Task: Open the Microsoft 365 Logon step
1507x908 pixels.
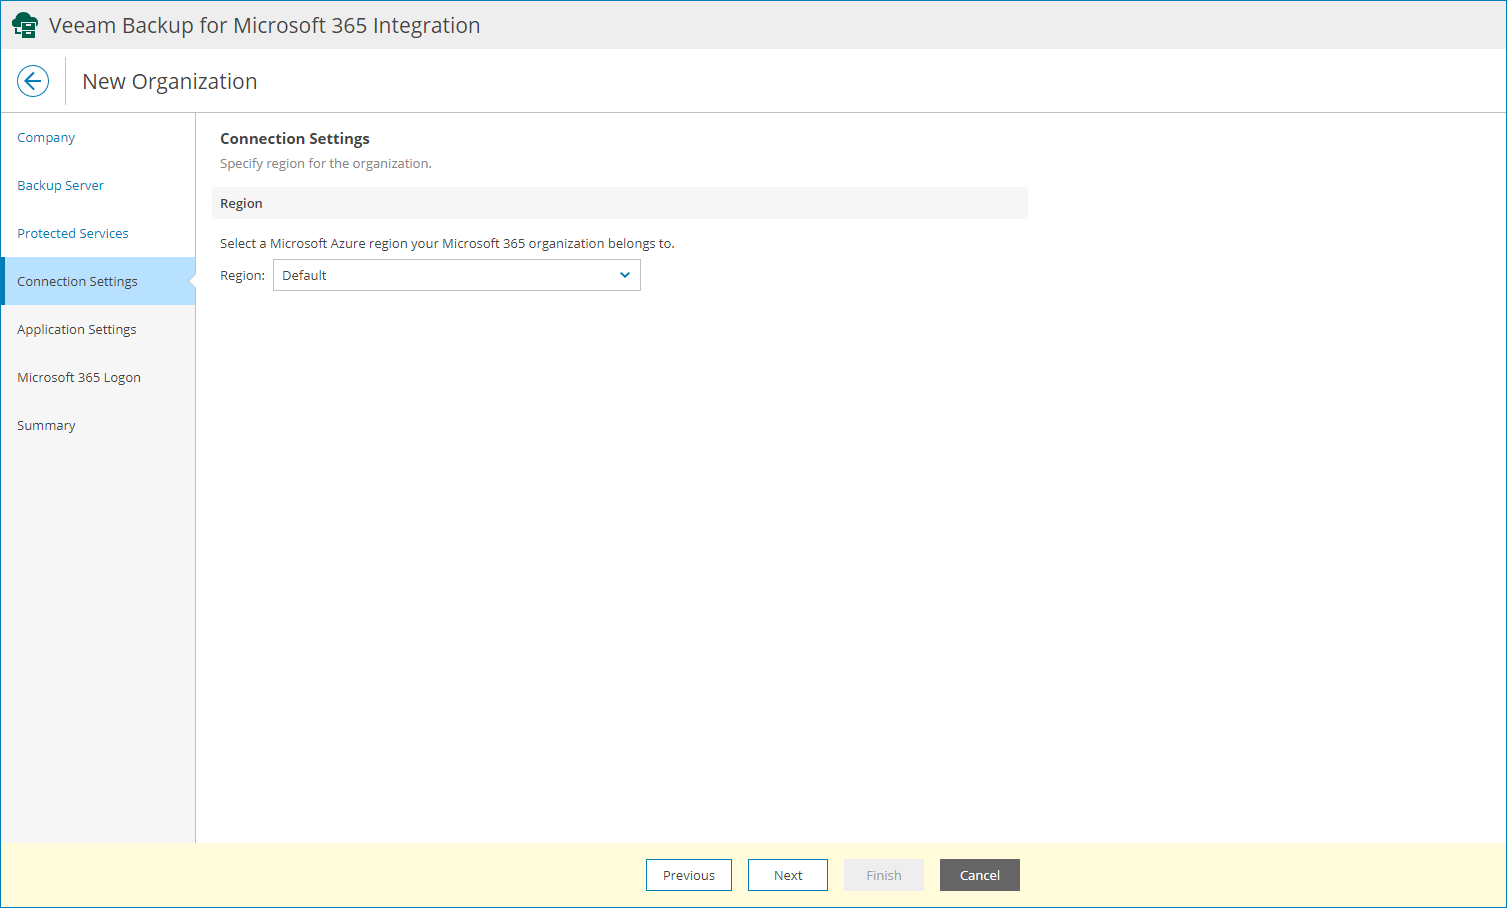Action: (79, 378)
